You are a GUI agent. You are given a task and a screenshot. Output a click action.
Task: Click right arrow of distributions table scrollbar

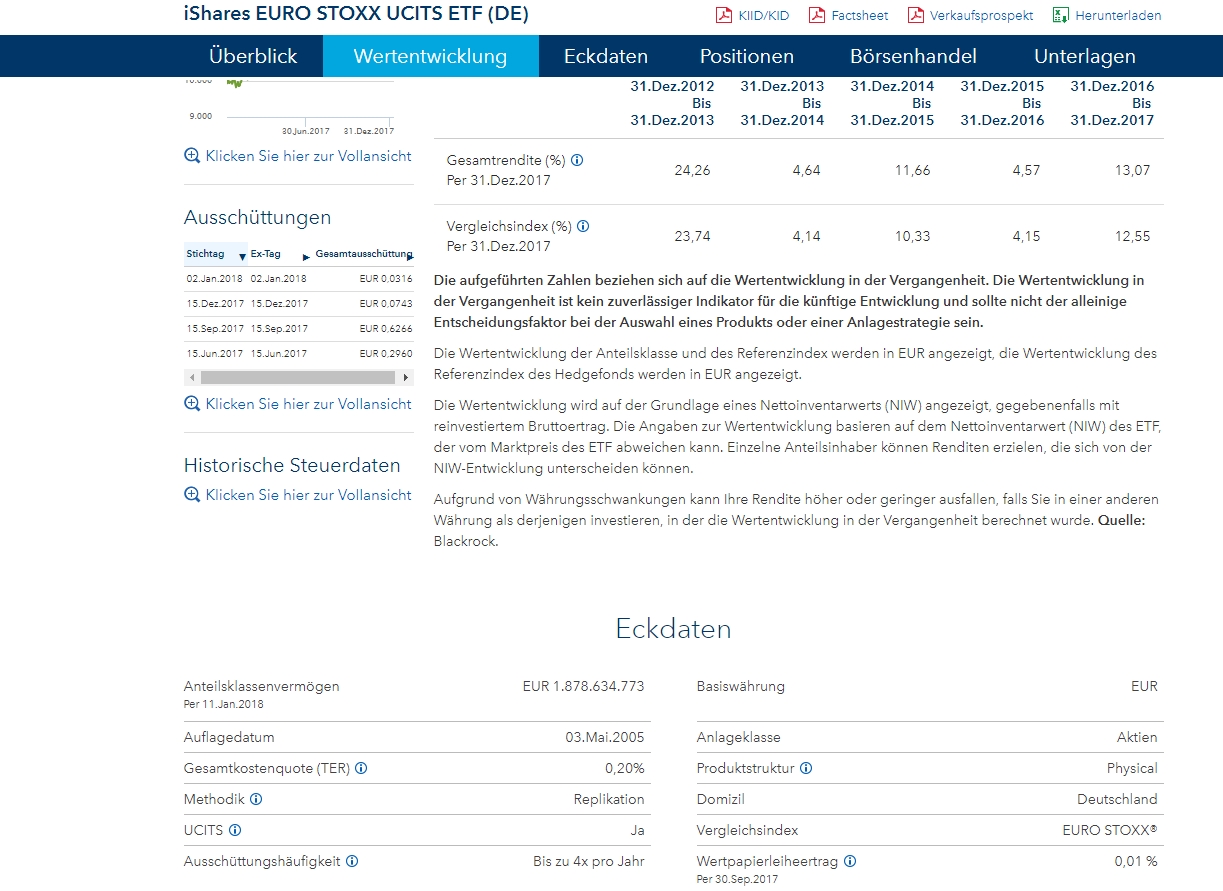406,378
